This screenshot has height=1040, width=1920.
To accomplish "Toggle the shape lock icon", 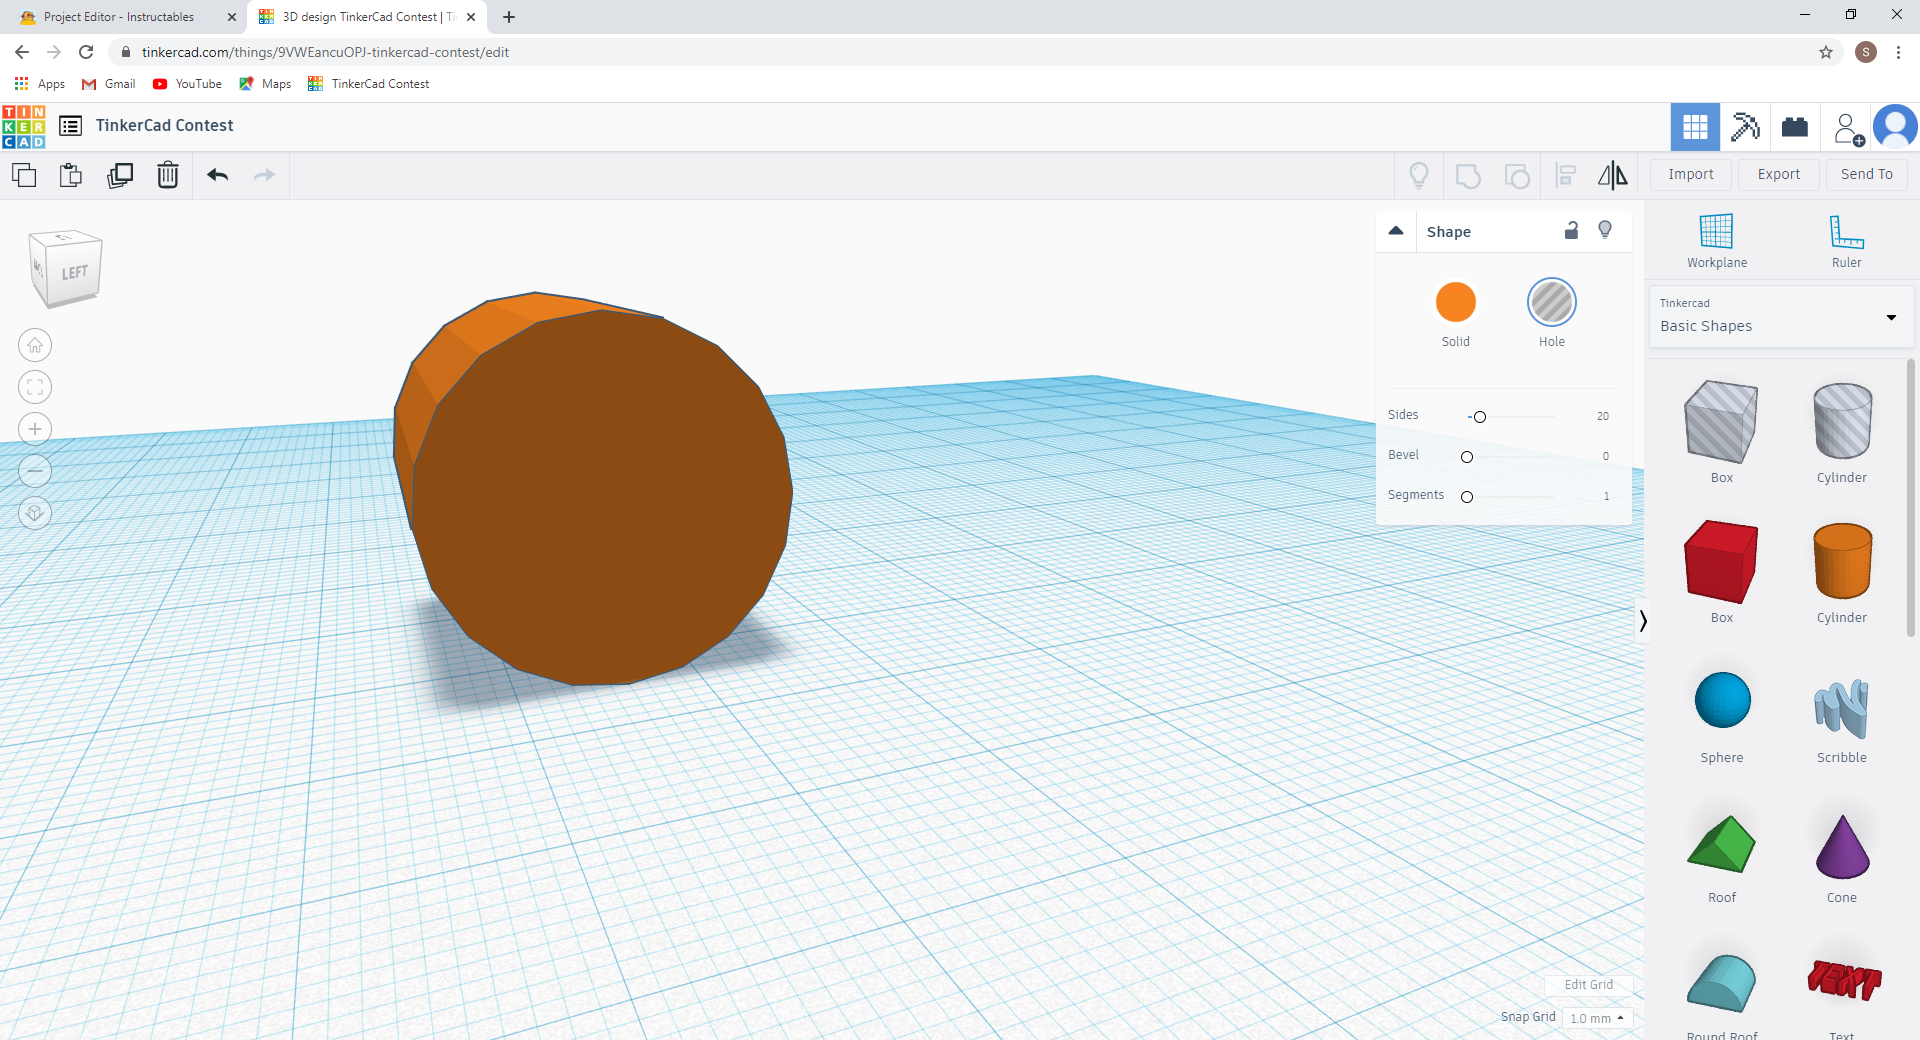I will pos(1571,230).
